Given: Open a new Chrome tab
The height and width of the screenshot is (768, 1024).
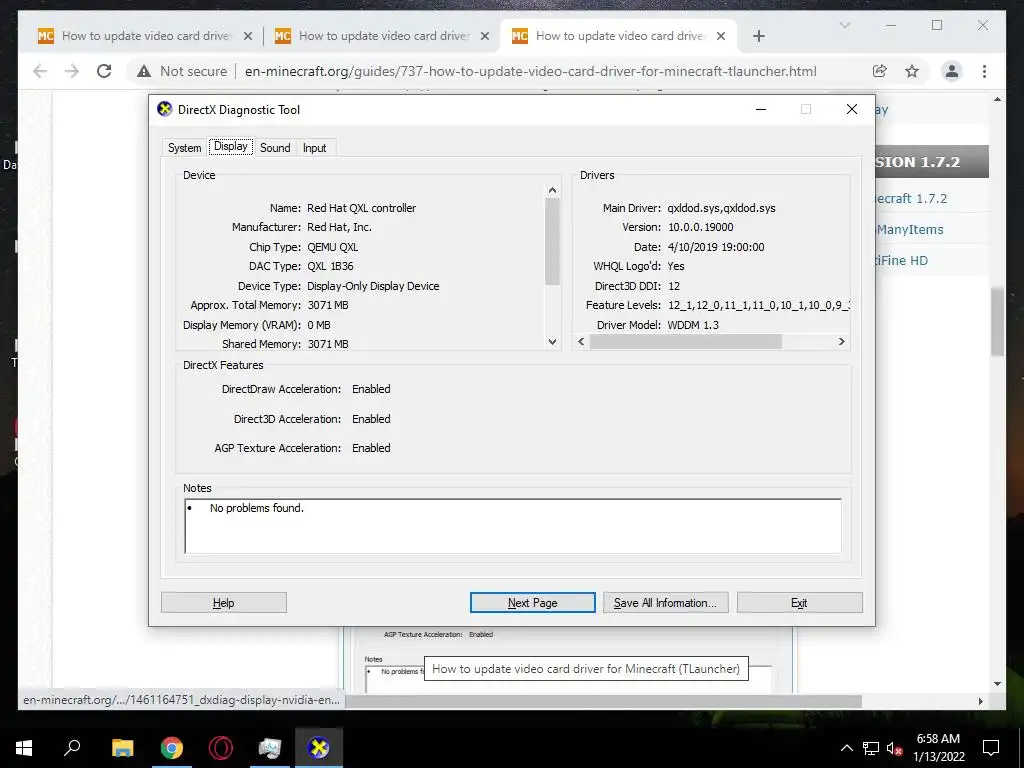Looking at the screenshot, I should point(758,36).
